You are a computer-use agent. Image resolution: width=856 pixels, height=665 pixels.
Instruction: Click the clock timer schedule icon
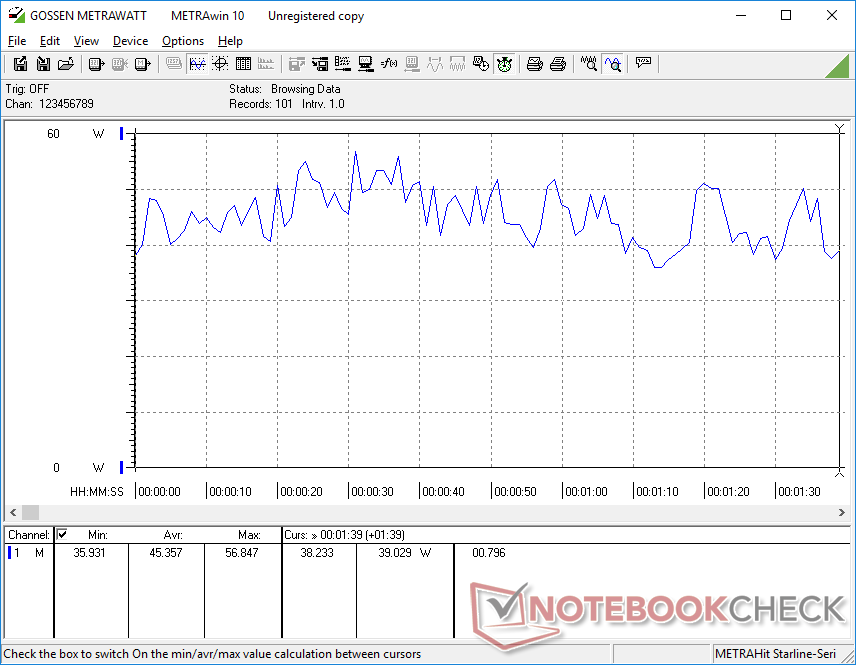480,64
